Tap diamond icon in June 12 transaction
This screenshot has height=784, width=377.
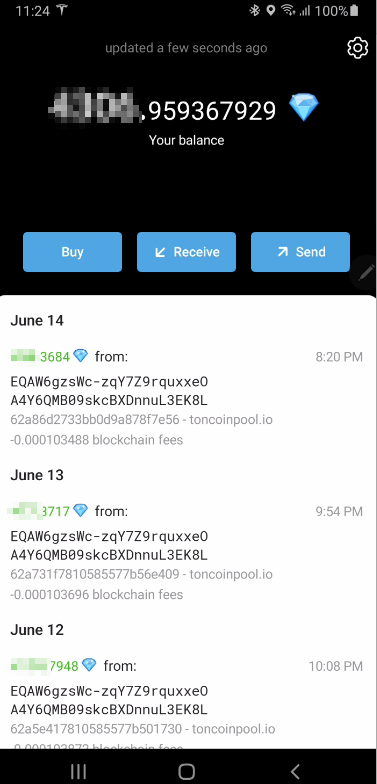(89, 665)
